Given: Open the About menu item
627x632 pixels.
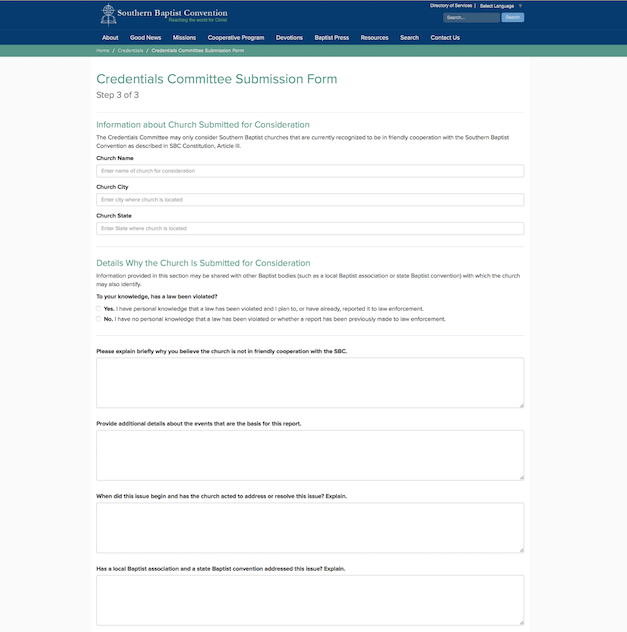Looking at the screenshot, I should 110,38.
